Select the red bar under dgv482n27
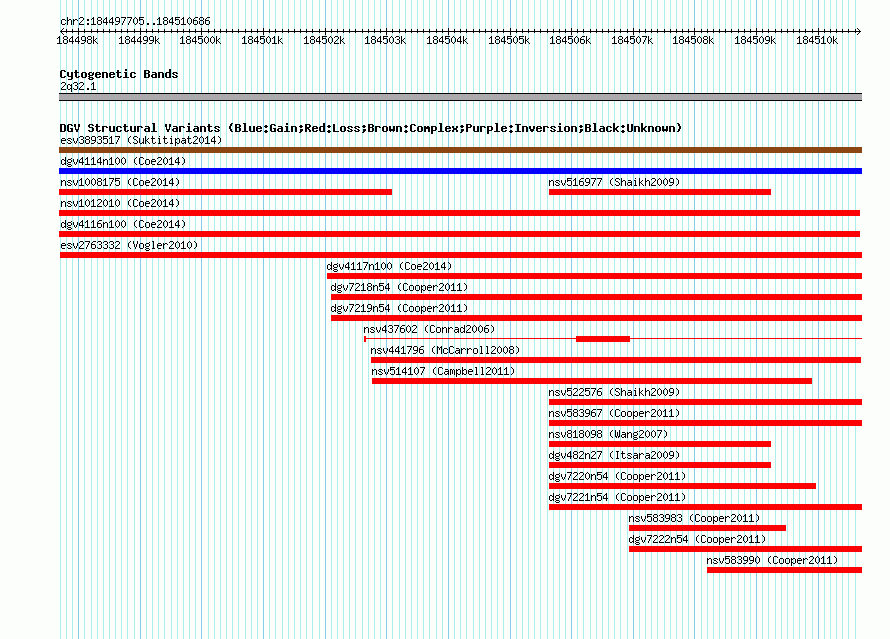The image size is (890, 639). 660,465
